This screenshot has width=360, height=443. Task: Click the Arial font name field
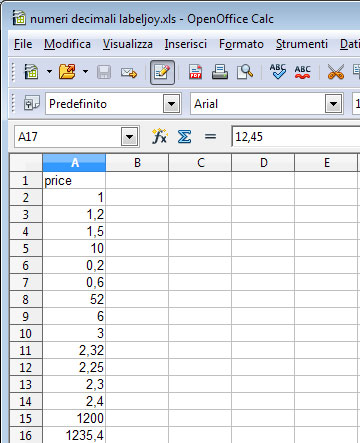coord(258,104)
